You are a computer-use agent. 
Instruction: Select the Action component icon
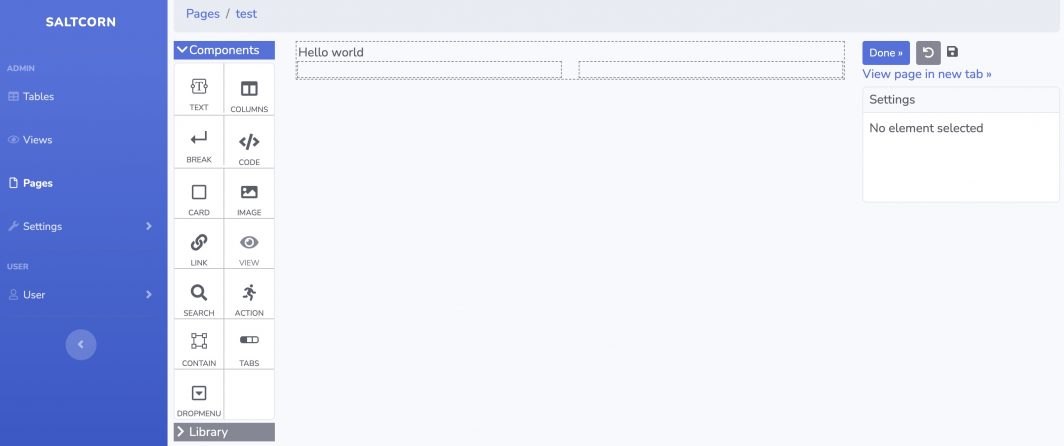click(x=249, y=293)
